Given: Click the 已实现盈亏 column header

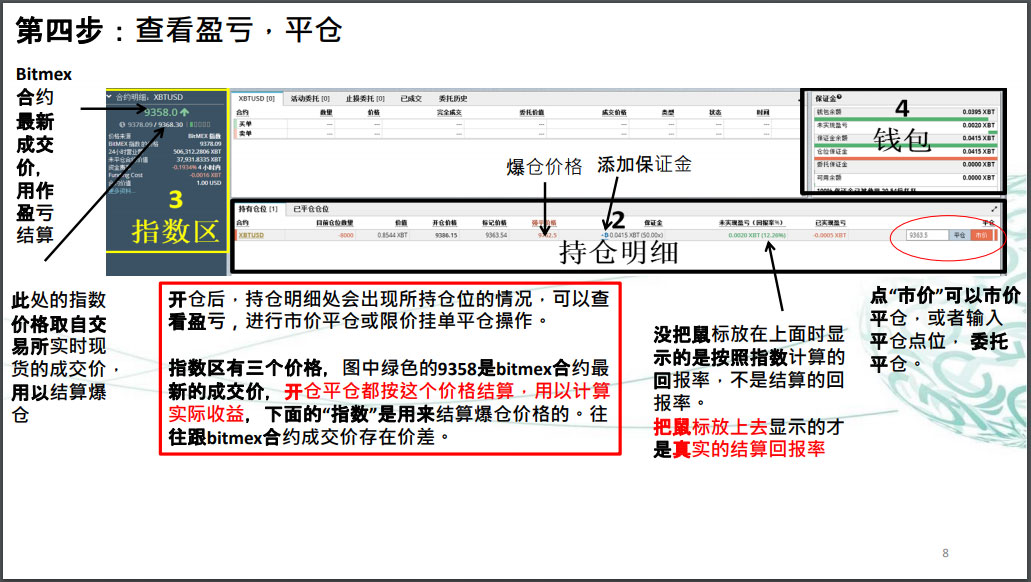Looking at the screenshot, I should [830, 223].
